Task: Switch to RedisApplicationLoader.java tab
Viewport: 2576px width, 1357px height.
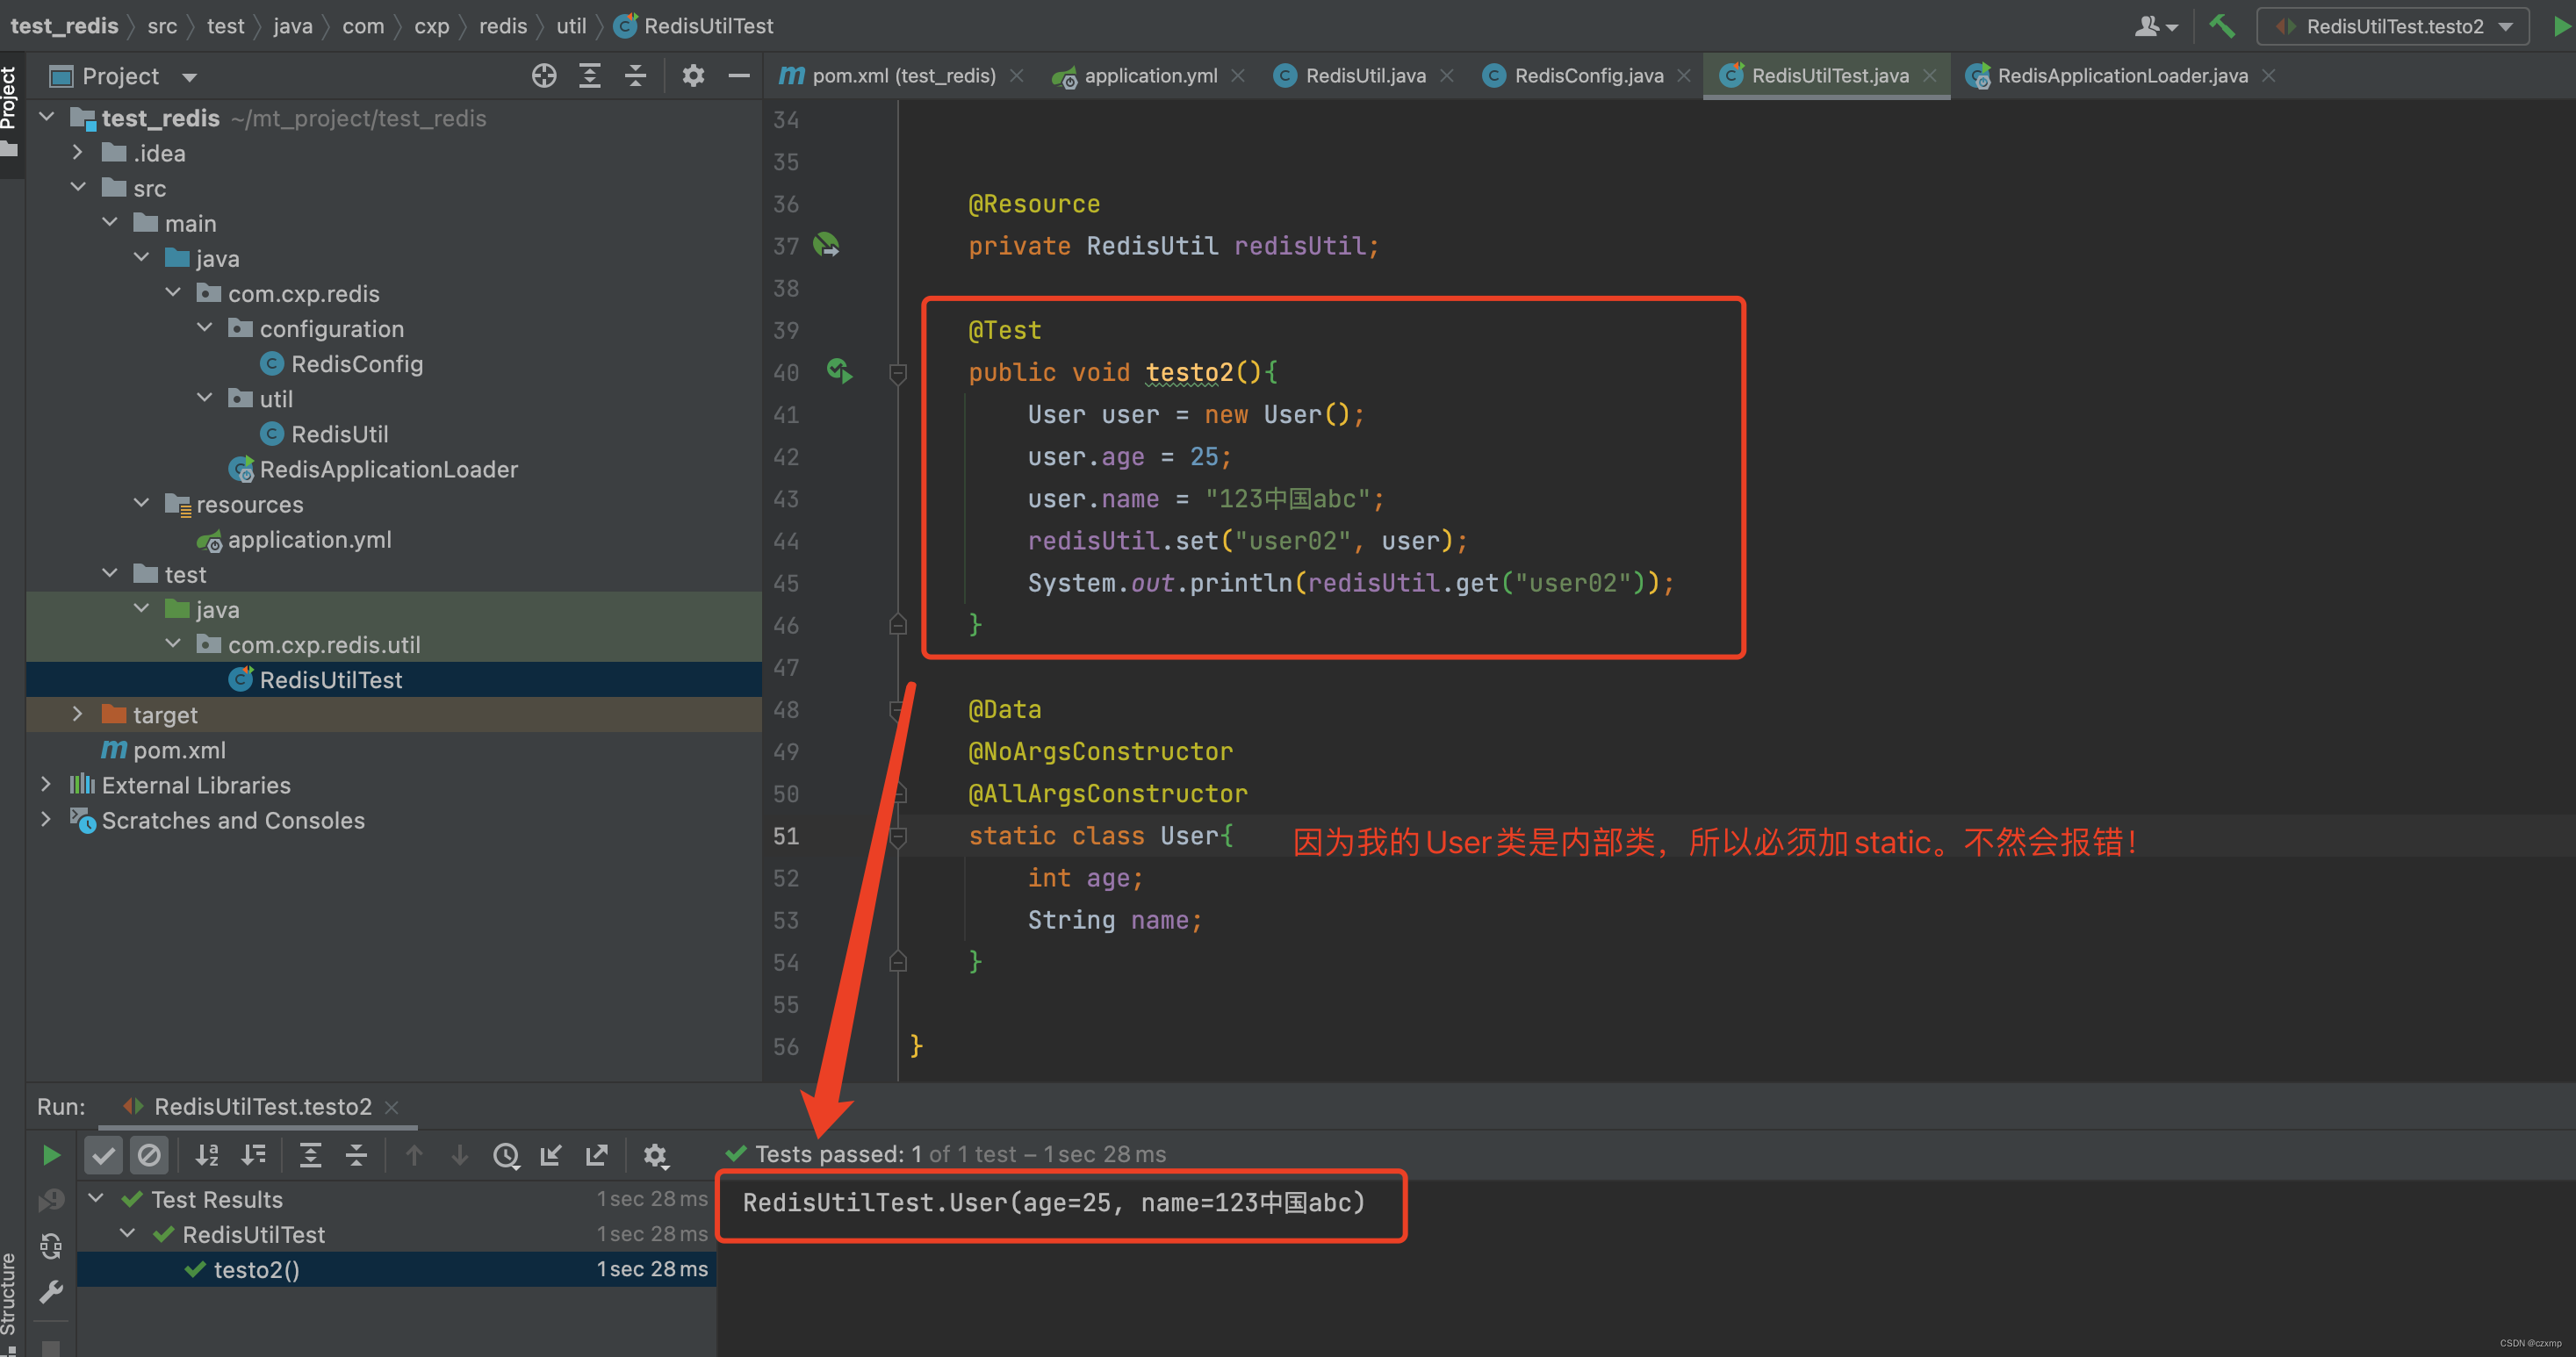Action: [2106, 76]
